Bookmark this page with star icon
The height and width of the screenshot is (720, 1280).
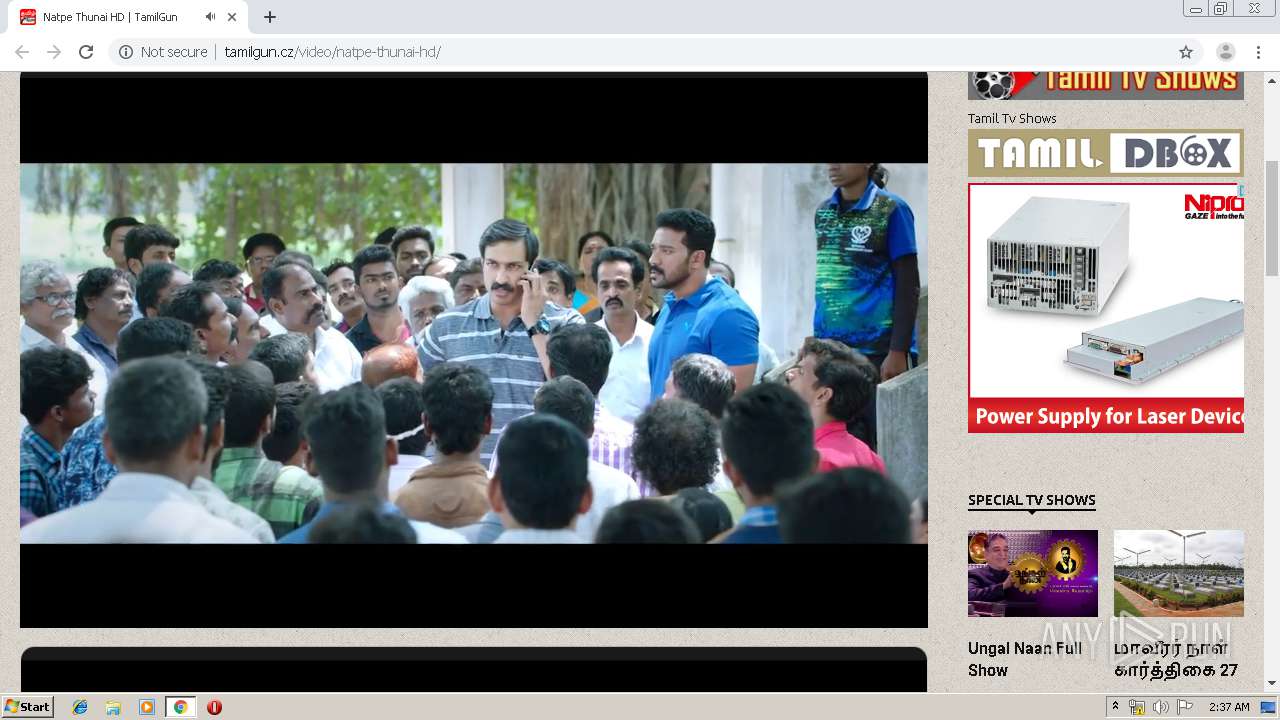coord(1186,52)
